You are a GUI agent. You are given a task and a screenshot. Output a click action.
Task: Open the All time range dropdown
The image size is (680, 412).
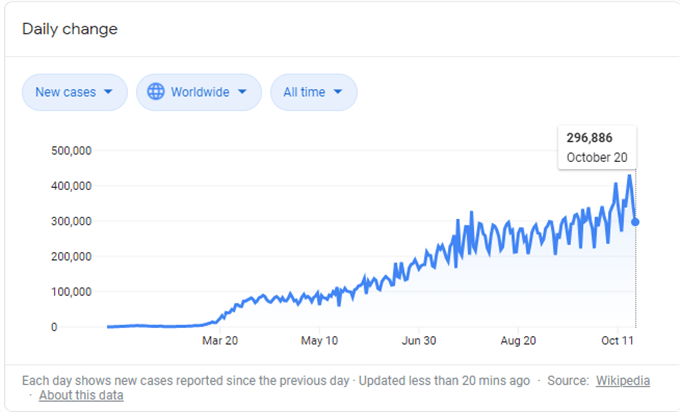click(x=314, y=92)
